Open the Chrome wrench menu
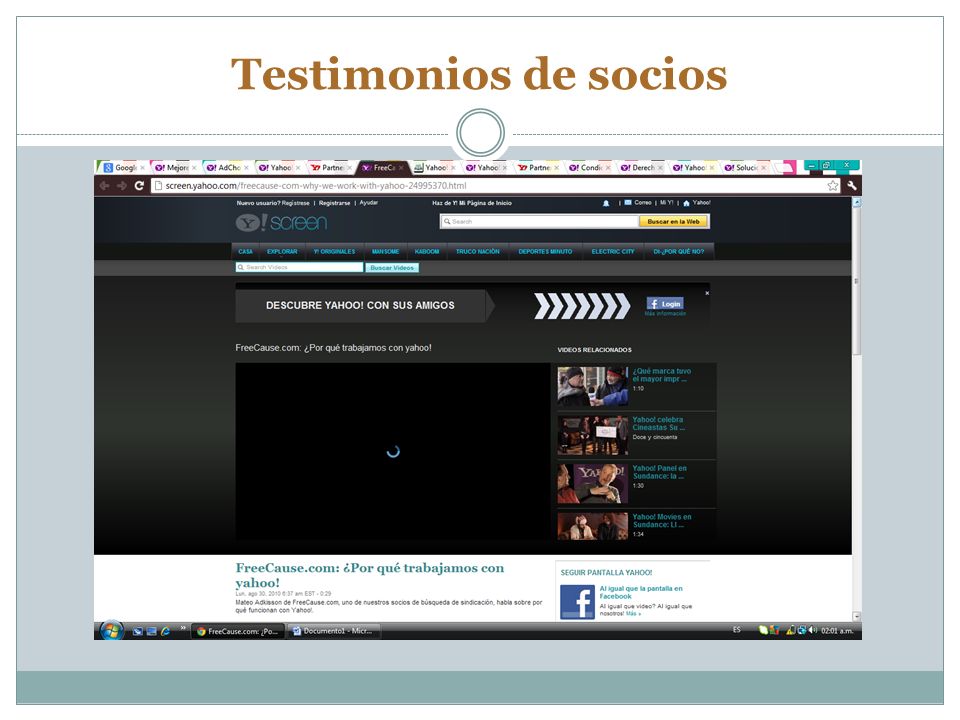 pyautogui.click(x=852, y=186)
